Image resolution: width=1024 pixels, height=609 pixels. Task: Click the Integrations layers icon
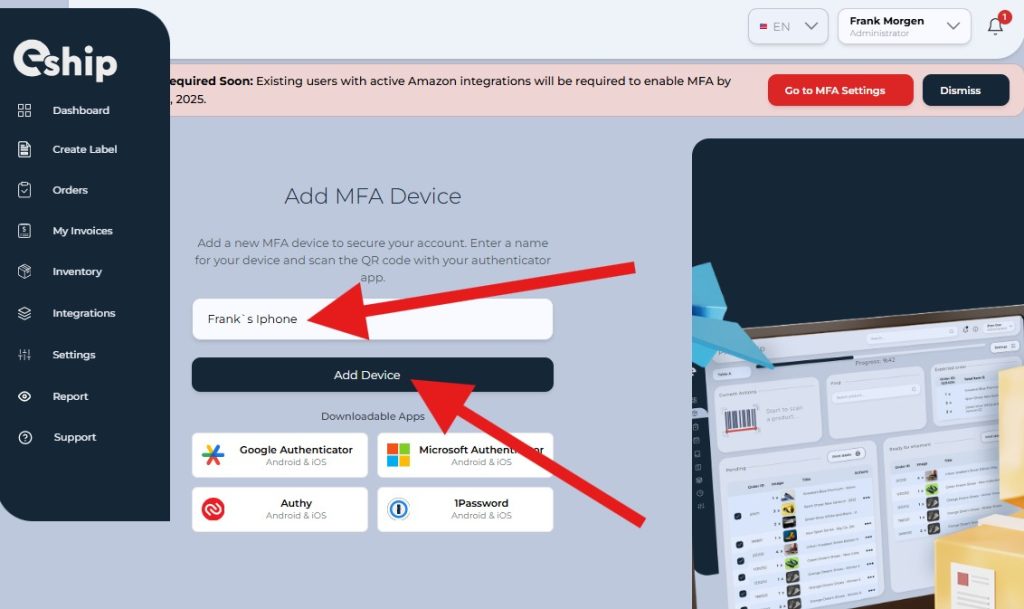[x=24, y=313]
